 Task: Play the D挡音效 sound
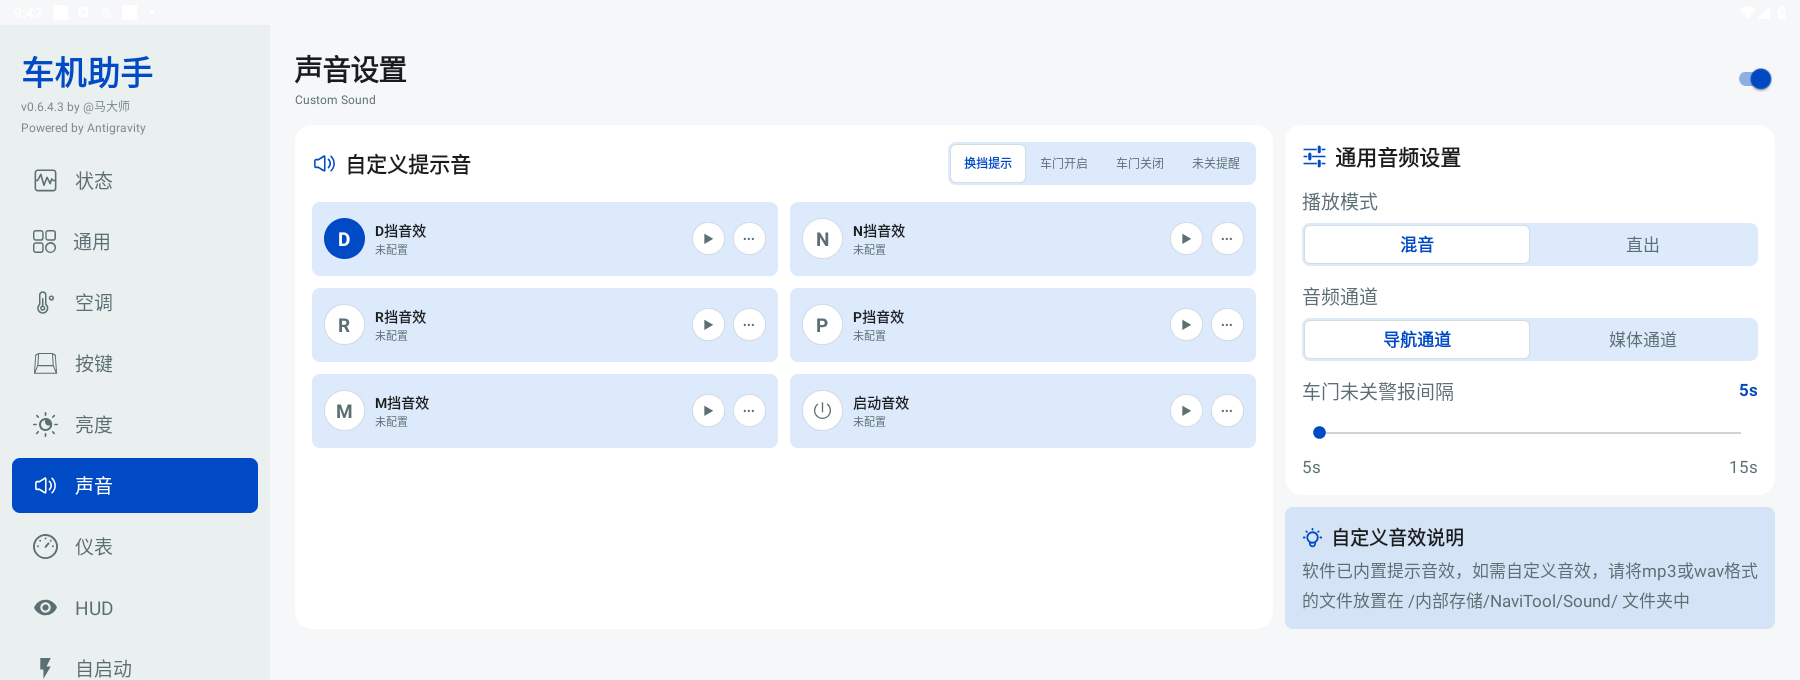(708, 239)
